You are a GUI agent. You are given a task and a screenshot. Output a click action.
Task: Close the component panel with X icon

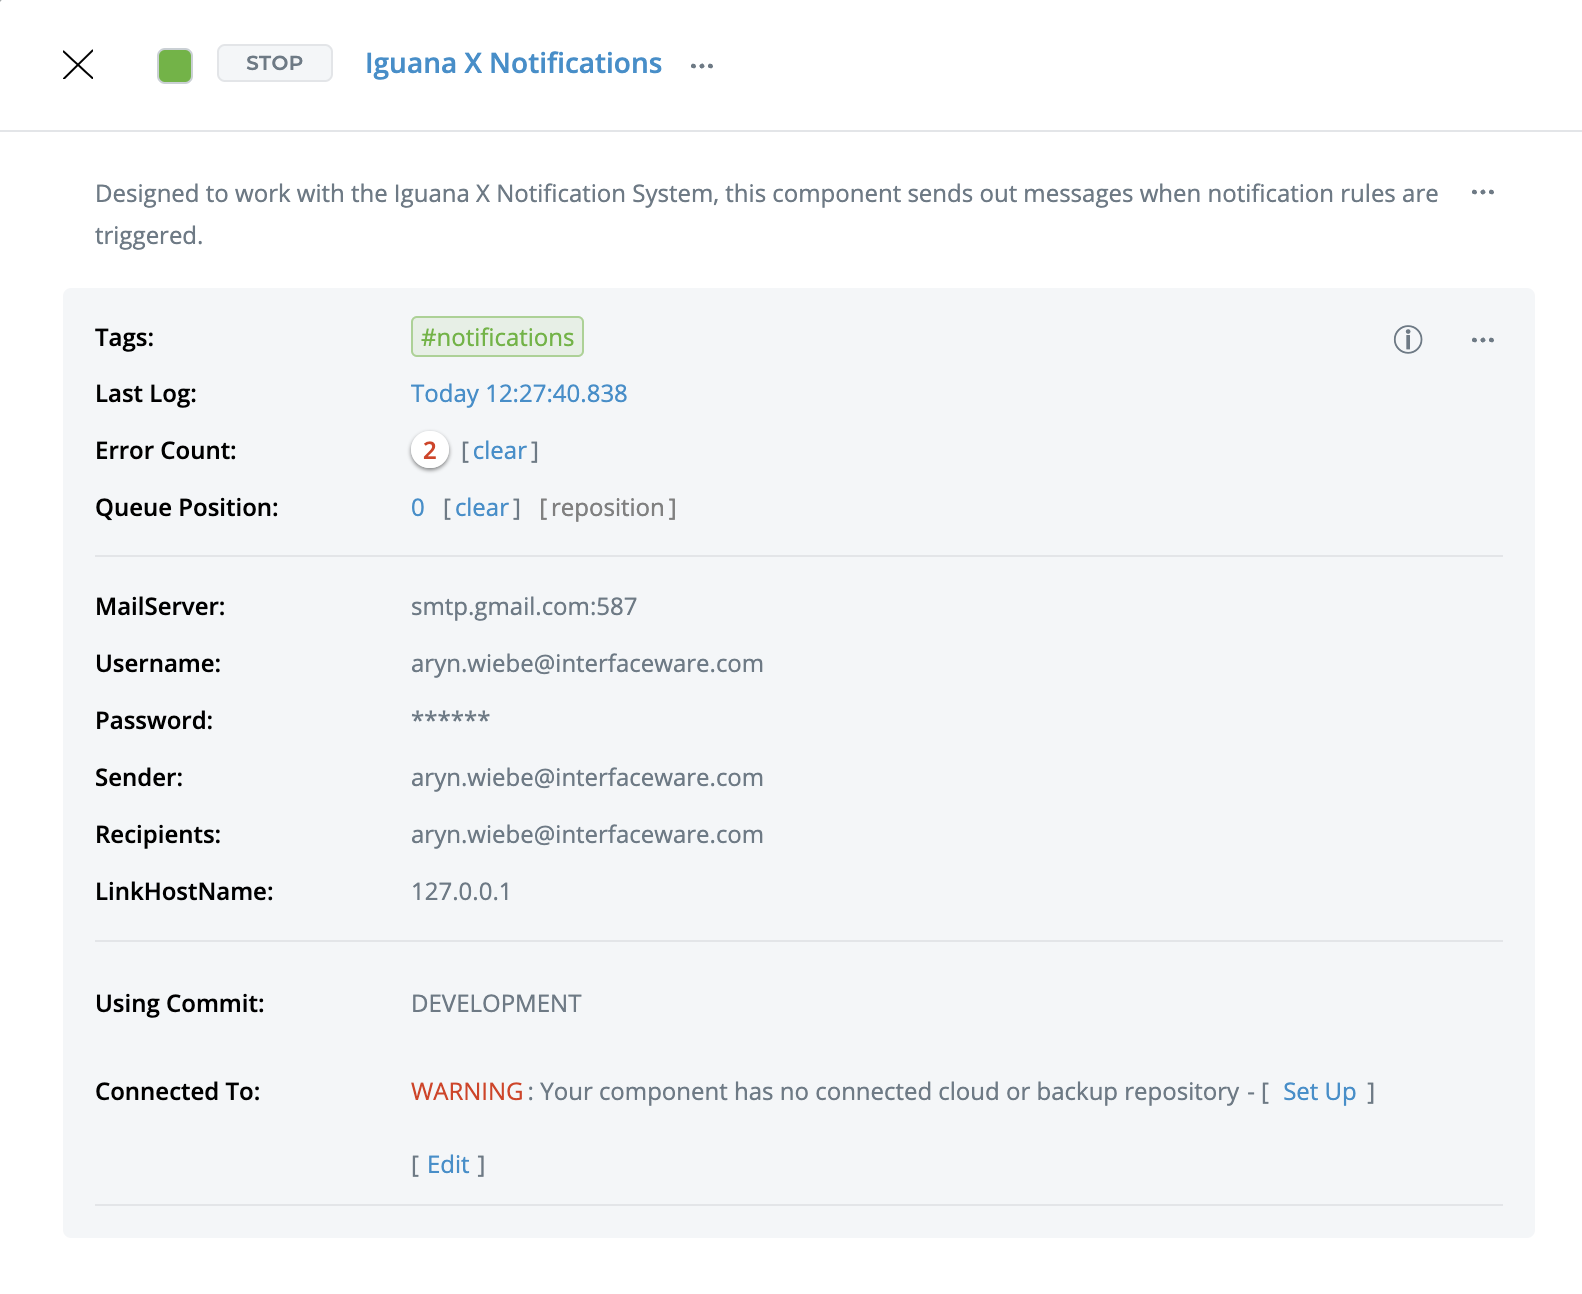coord(78,64)
